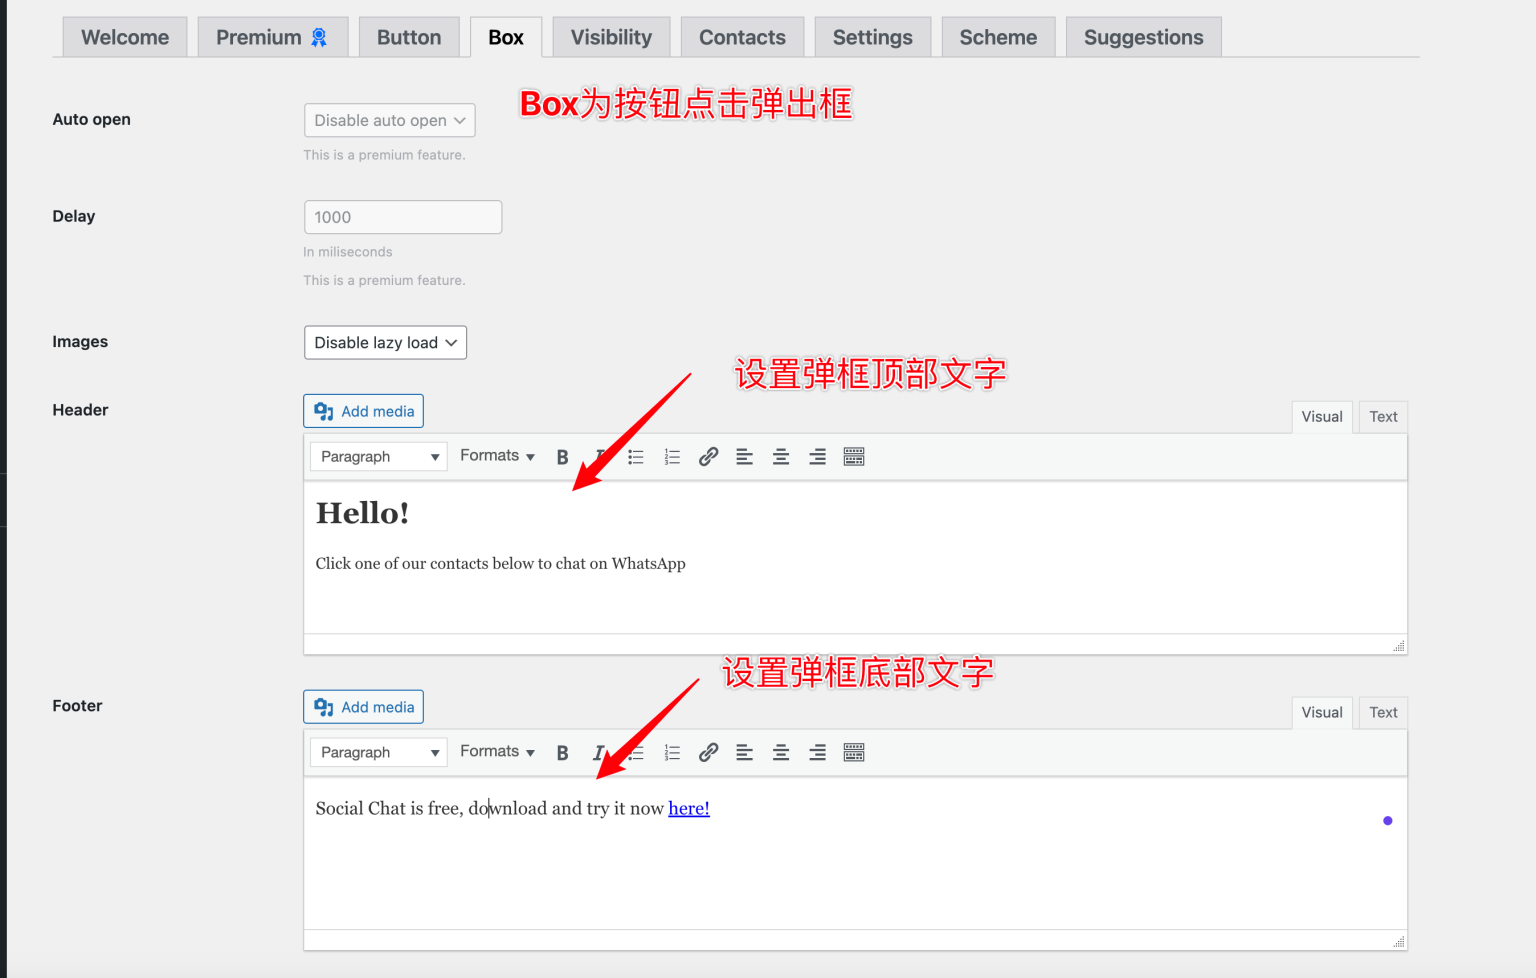Image resolution: width=1536 pixels, height=978 pixels.
Task: Align text left in the Header editor
Action: (744, 456)
